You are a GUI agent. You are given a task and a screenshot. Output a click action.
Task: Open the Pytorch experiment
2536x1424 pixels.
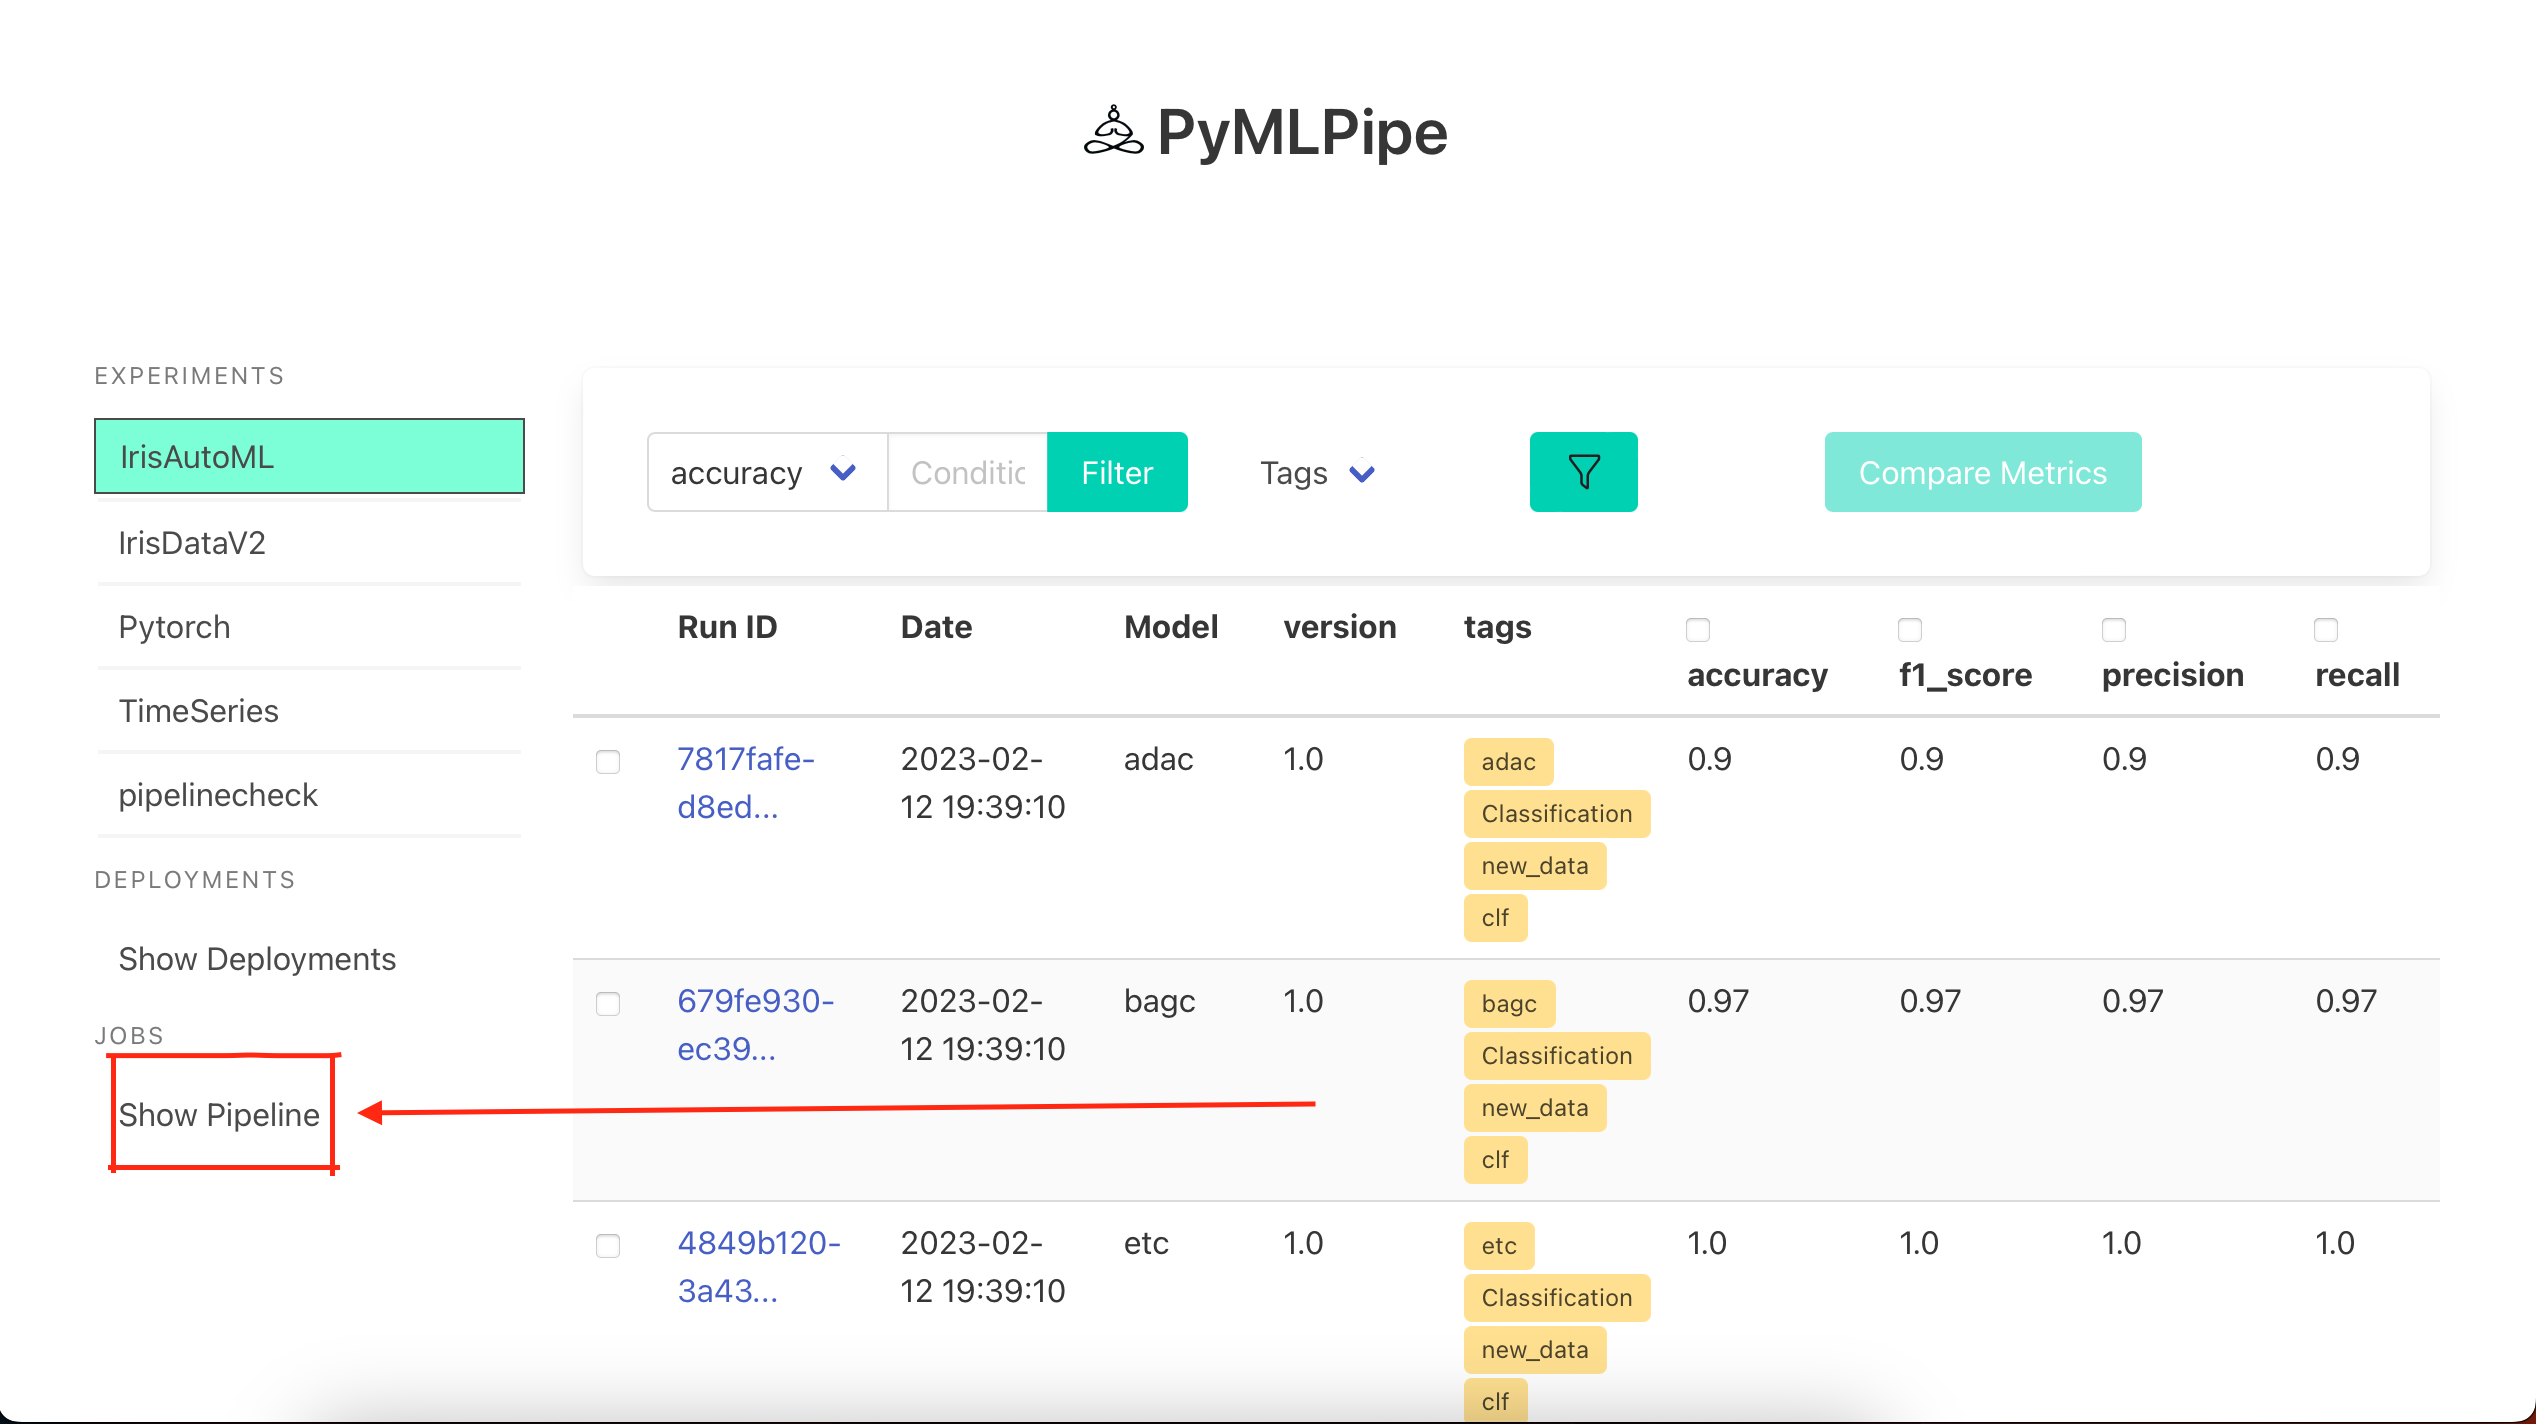pyautogui.click(x=174, y=627)
